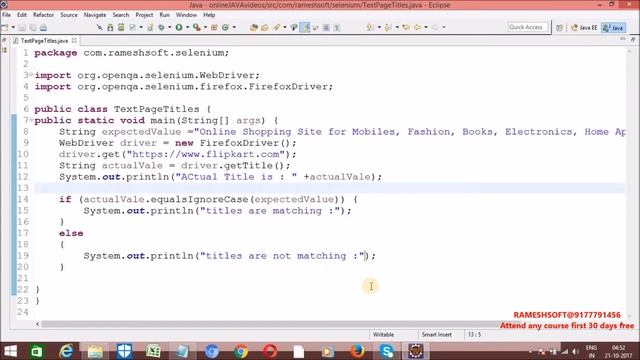The width and height of the screenshot is (640, 360).
Task: Click on 'expectedValue' variable in line 8
Action: point(141,132)
